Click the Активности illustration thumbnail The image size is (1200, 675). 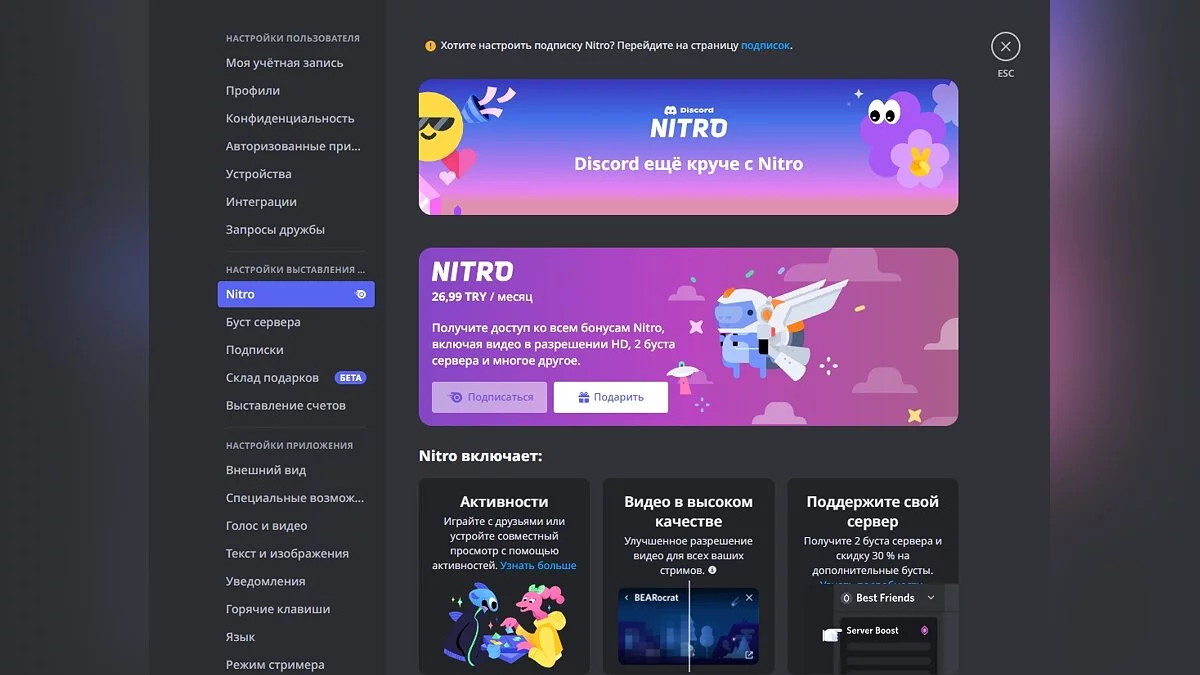[x=504, y=625]
